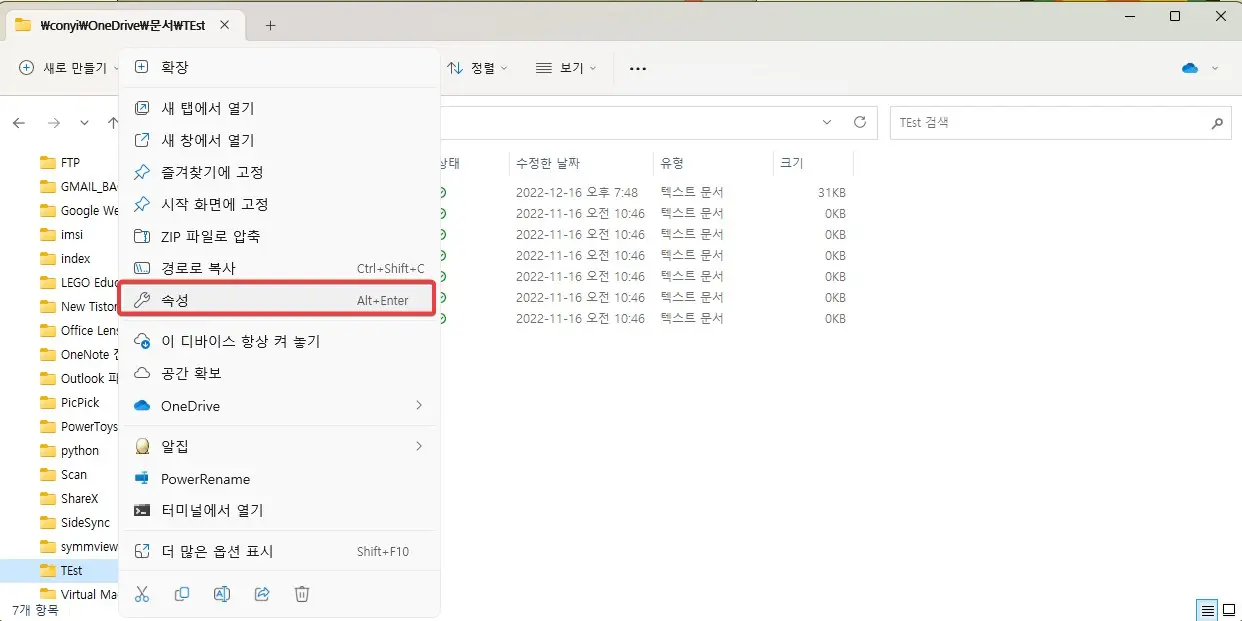Choose 터미널에서 열기 entry
This screenshot has width=1242, height=621.
pos(279,510)
